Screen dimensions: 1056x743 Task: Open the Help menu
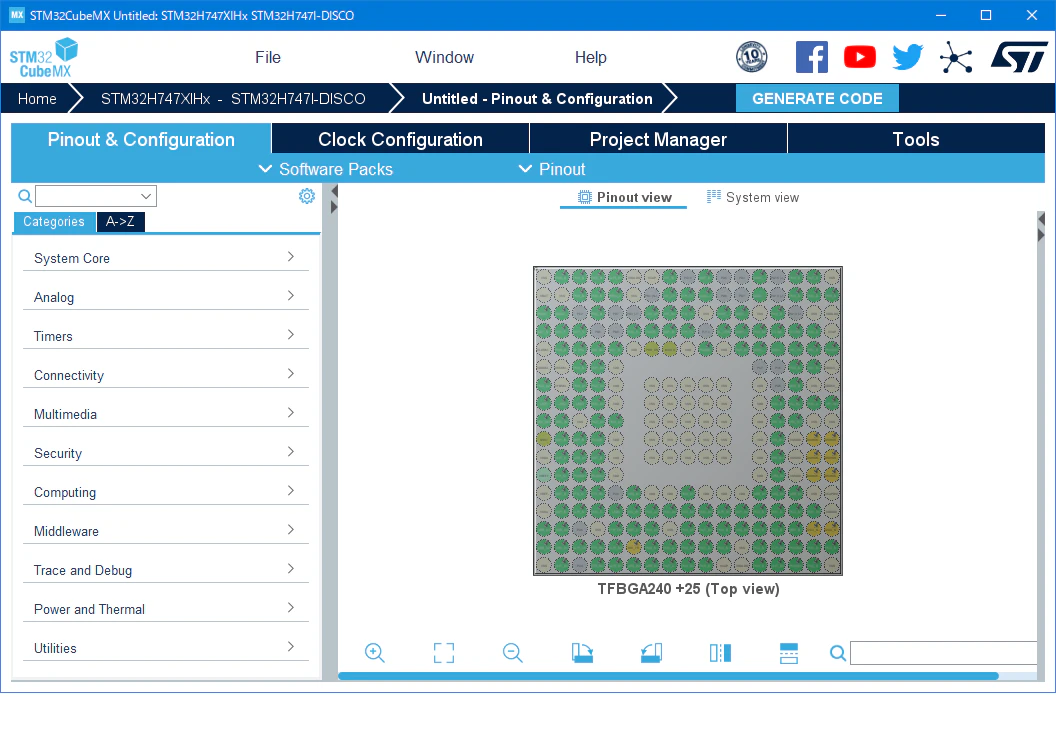591,57
